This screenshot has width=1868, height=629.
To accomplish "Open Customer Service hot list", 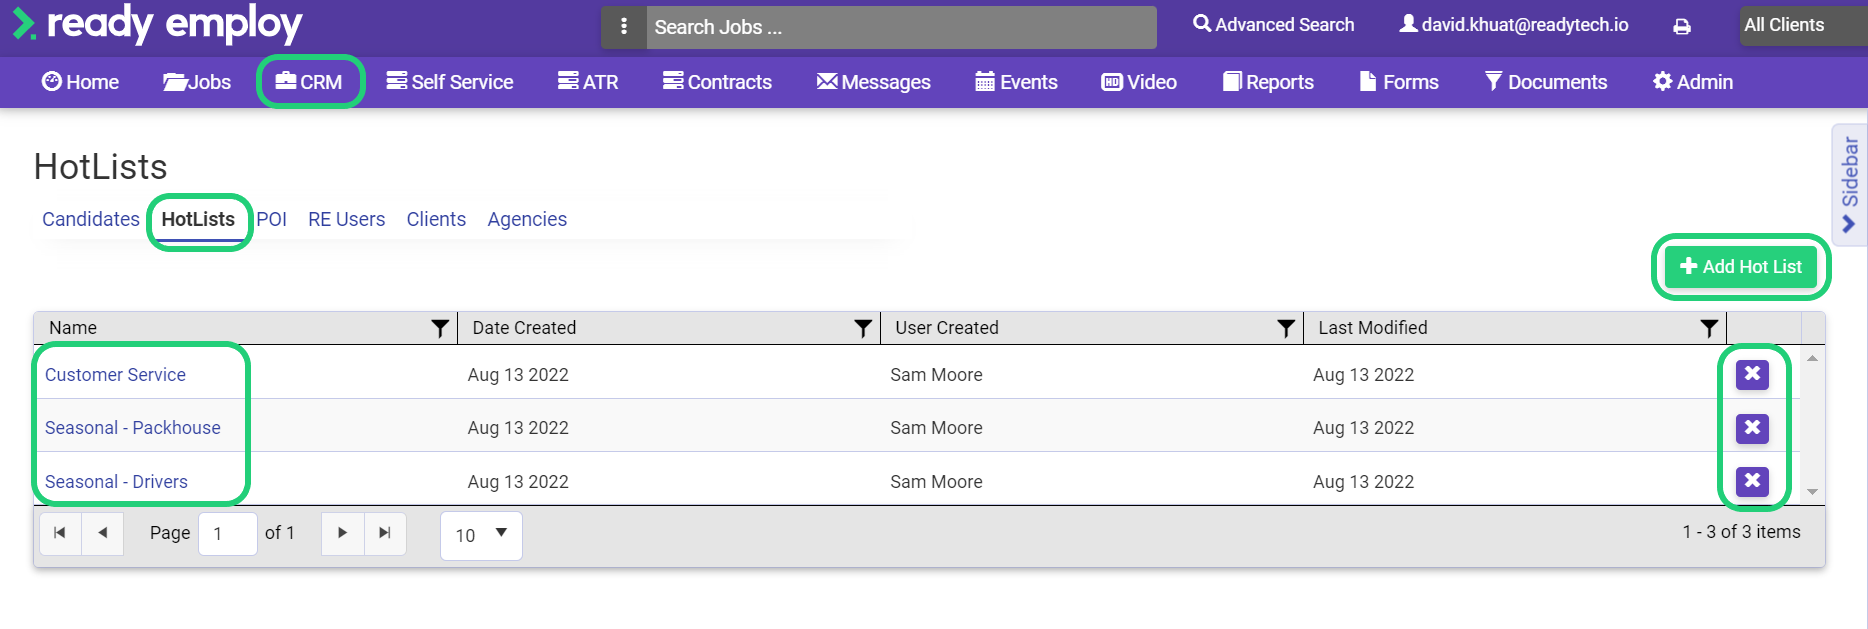I will (x=115, y=375).
